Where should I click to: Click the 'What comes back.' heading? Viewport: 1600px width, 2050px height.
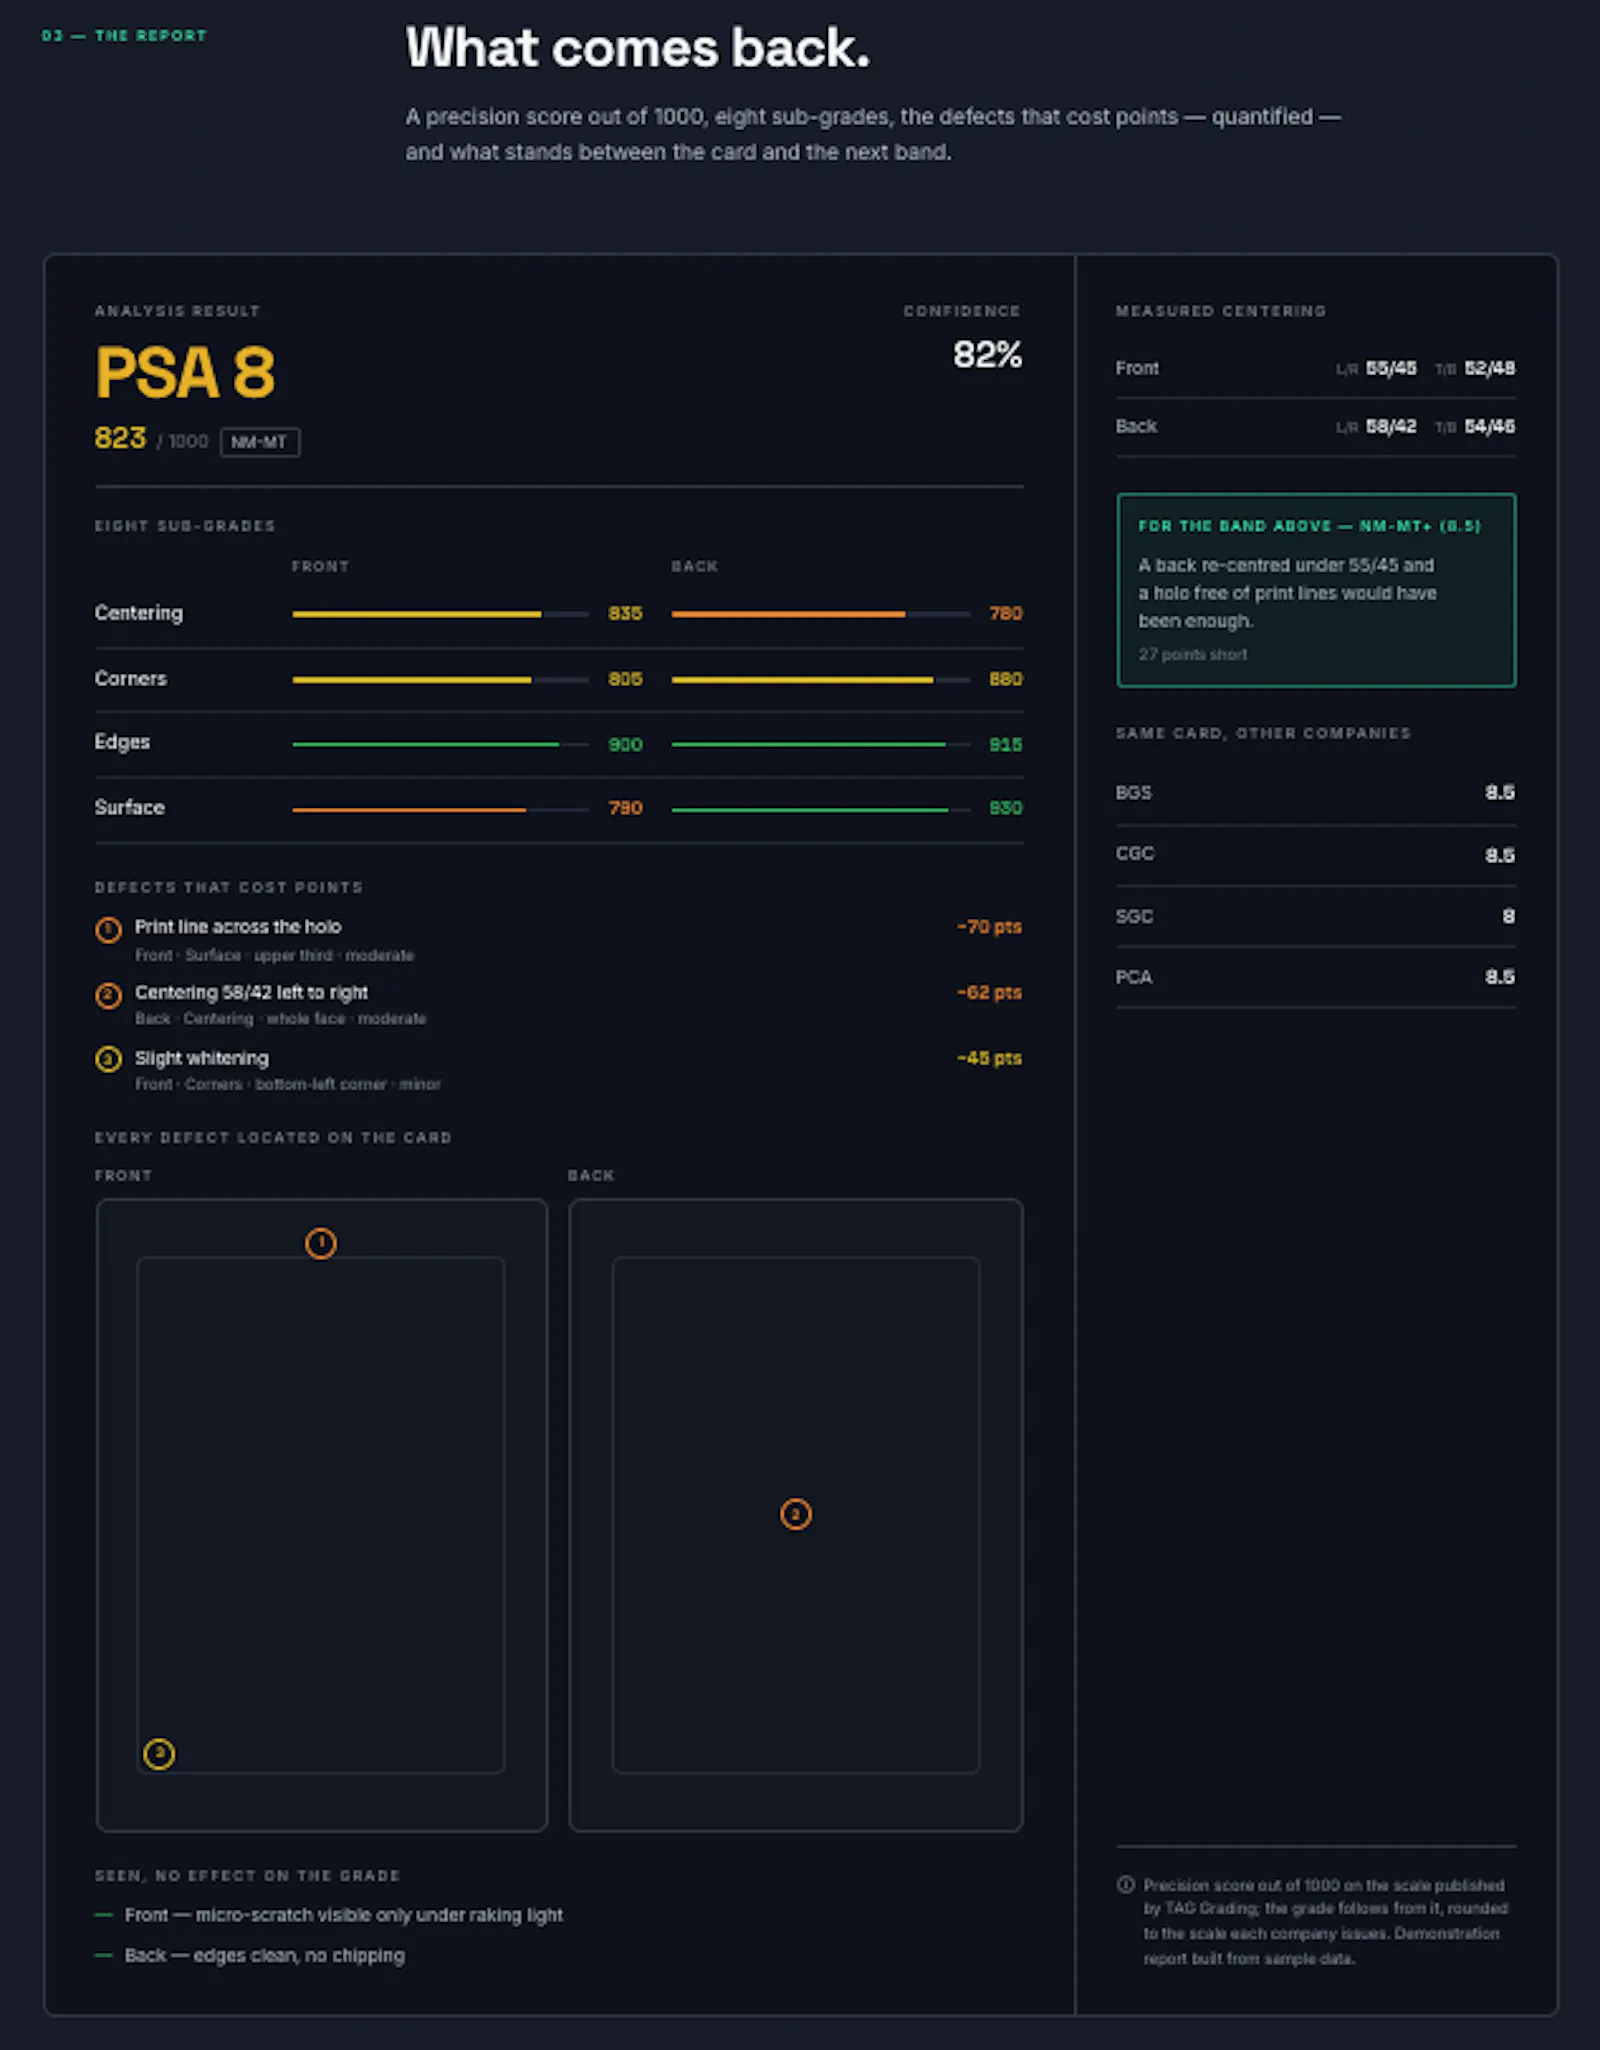coord(638,48)
